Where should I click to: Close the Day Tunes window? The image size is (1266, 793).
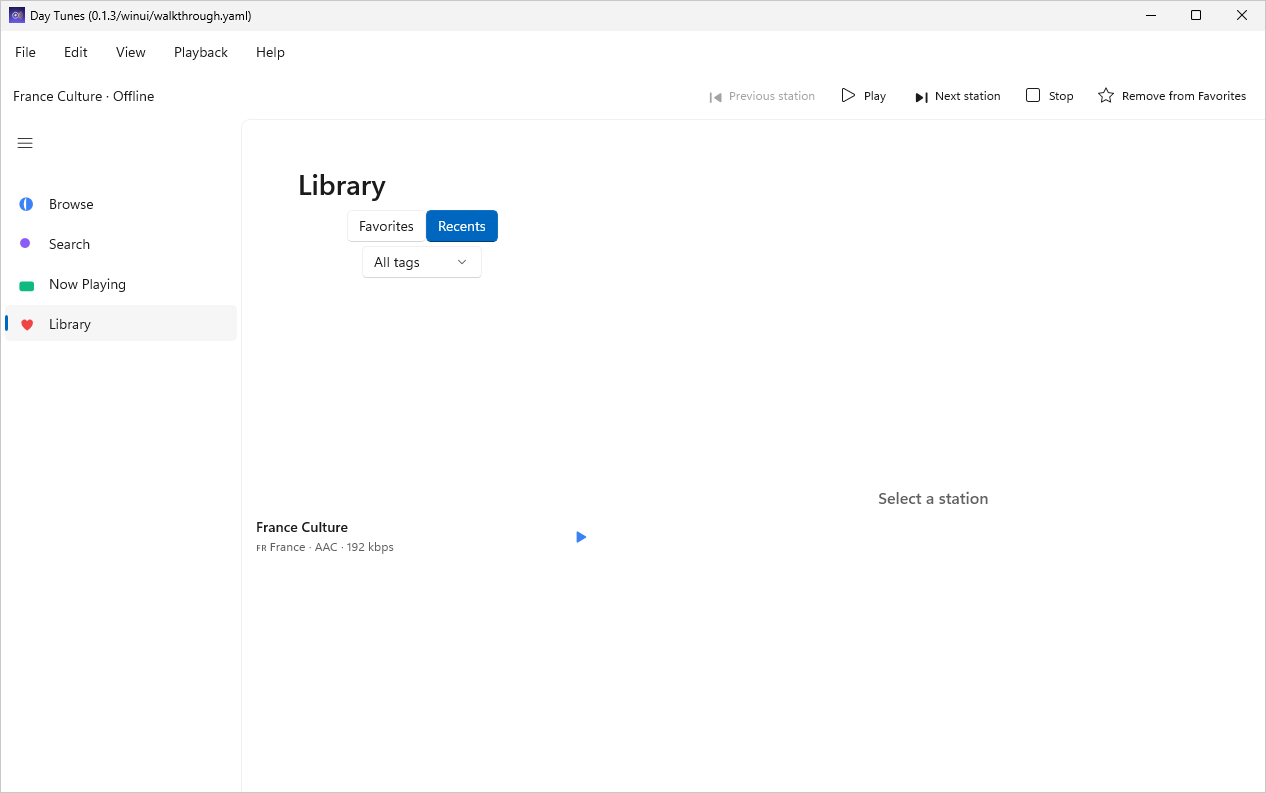pos(1242,15)
